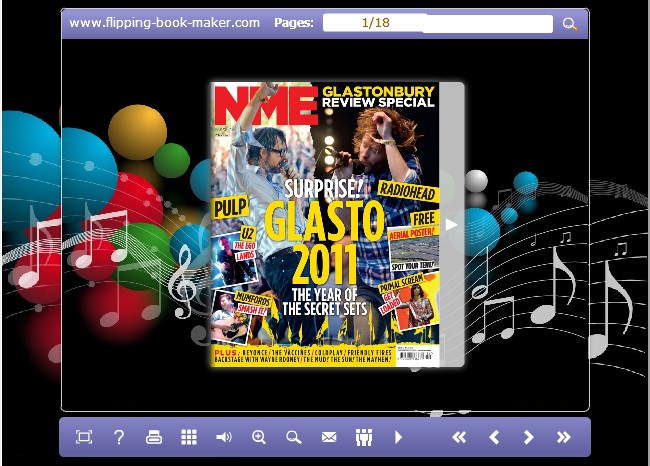Show page thumbnails grid icon
The width and height of the screenshot is (650, 466).
tap(189, 437)
